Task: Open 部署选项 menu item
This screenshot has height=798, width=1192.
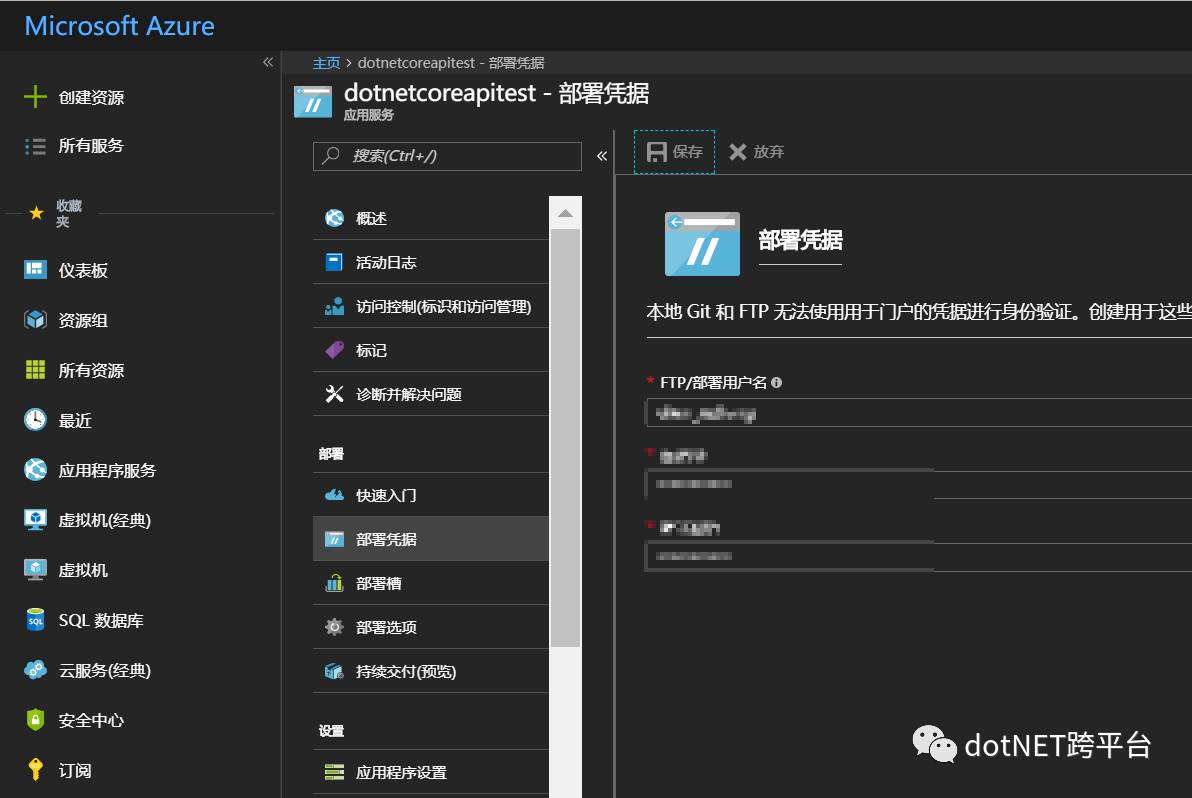Action: tap(430, 627)
